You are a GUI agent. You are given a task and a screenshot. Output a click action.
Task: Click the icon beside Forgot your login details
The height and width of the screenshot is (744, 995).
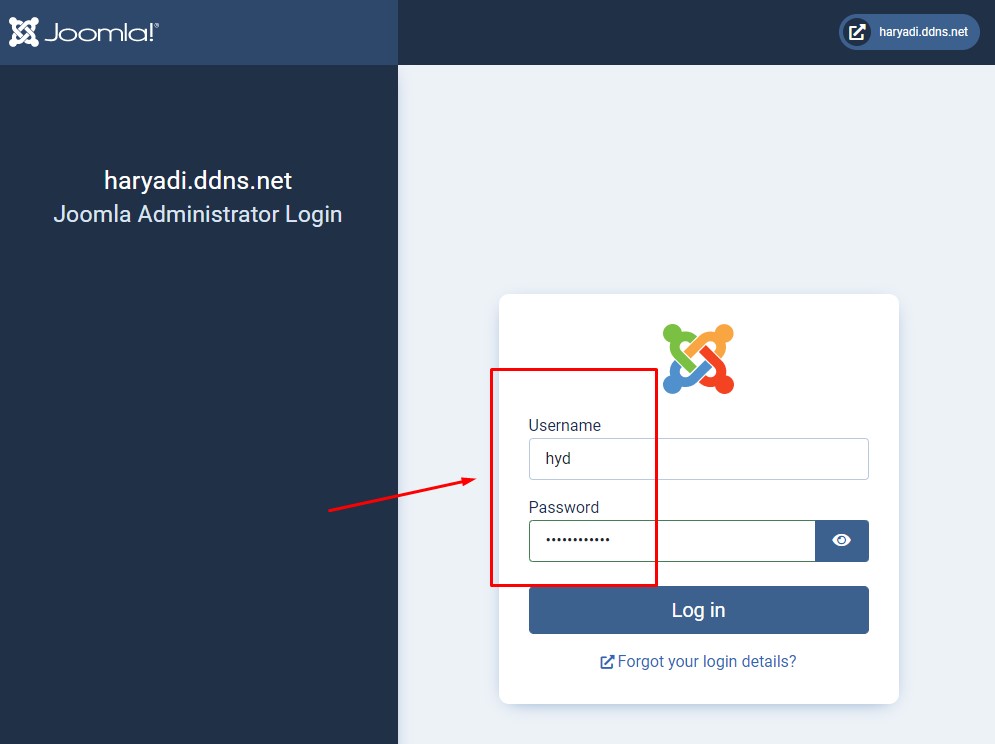(607, 662)
